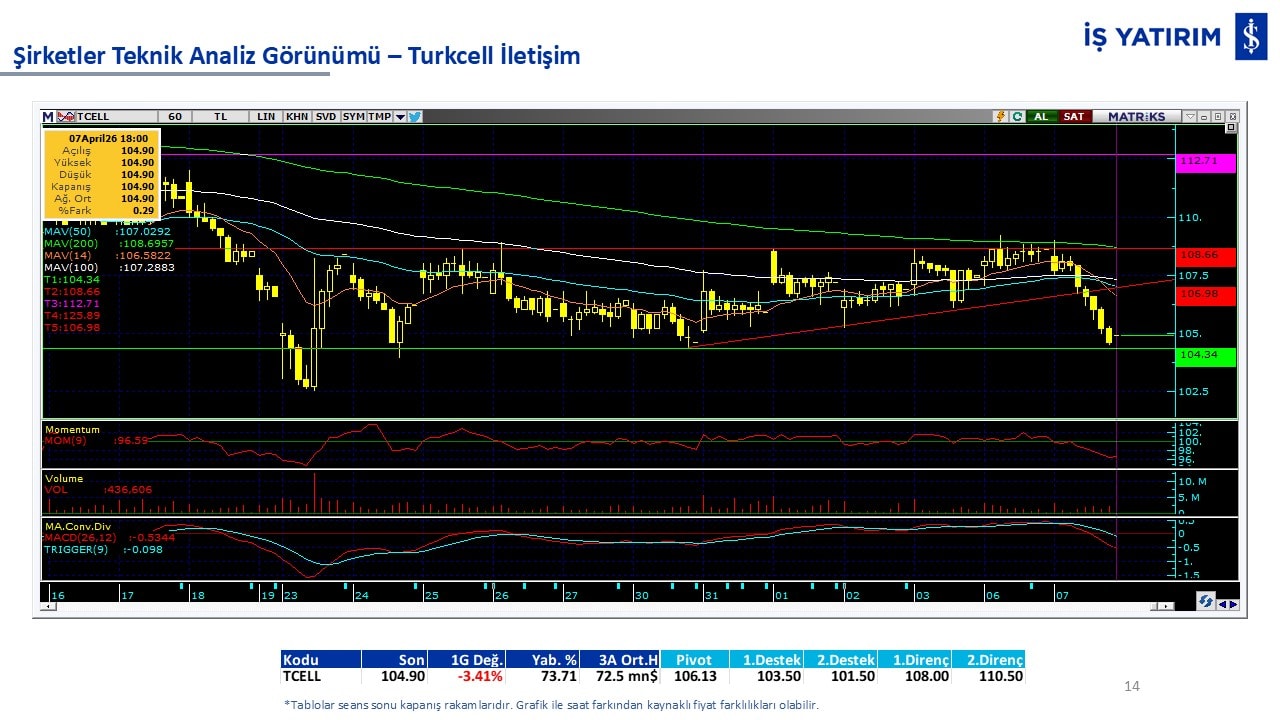Open the chart type icon beside TCELL
Viewport: 1280px width, 720px height.
(x=66, y=117)
